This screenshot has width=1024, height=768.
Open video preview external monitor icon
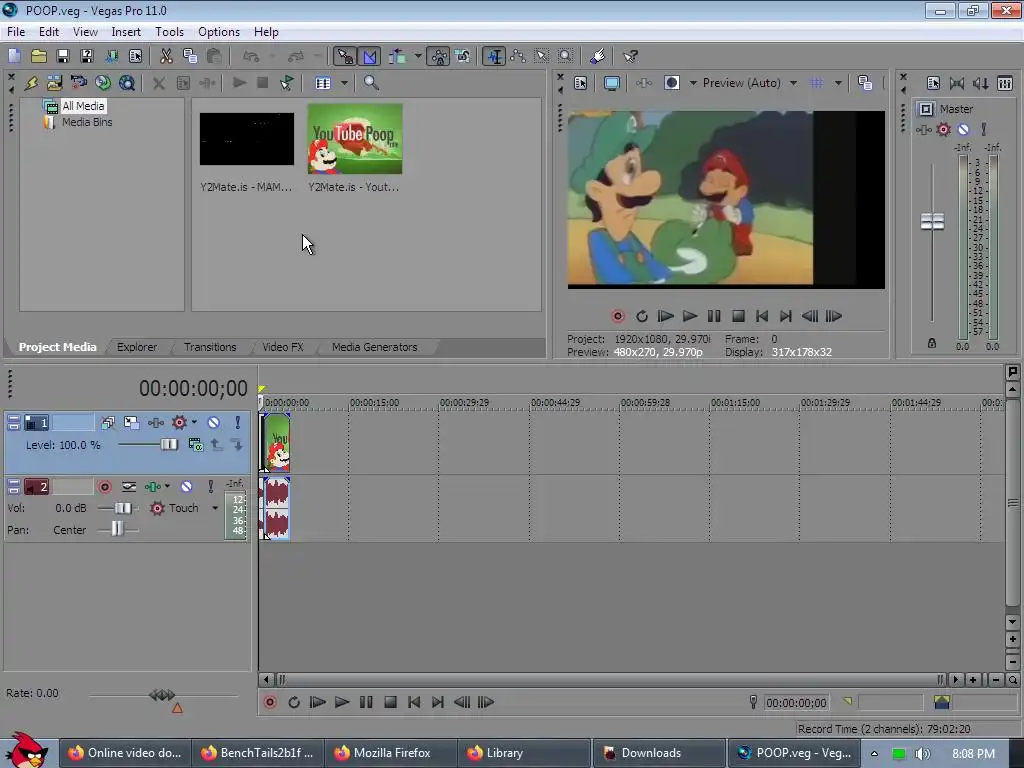[612, 83]
